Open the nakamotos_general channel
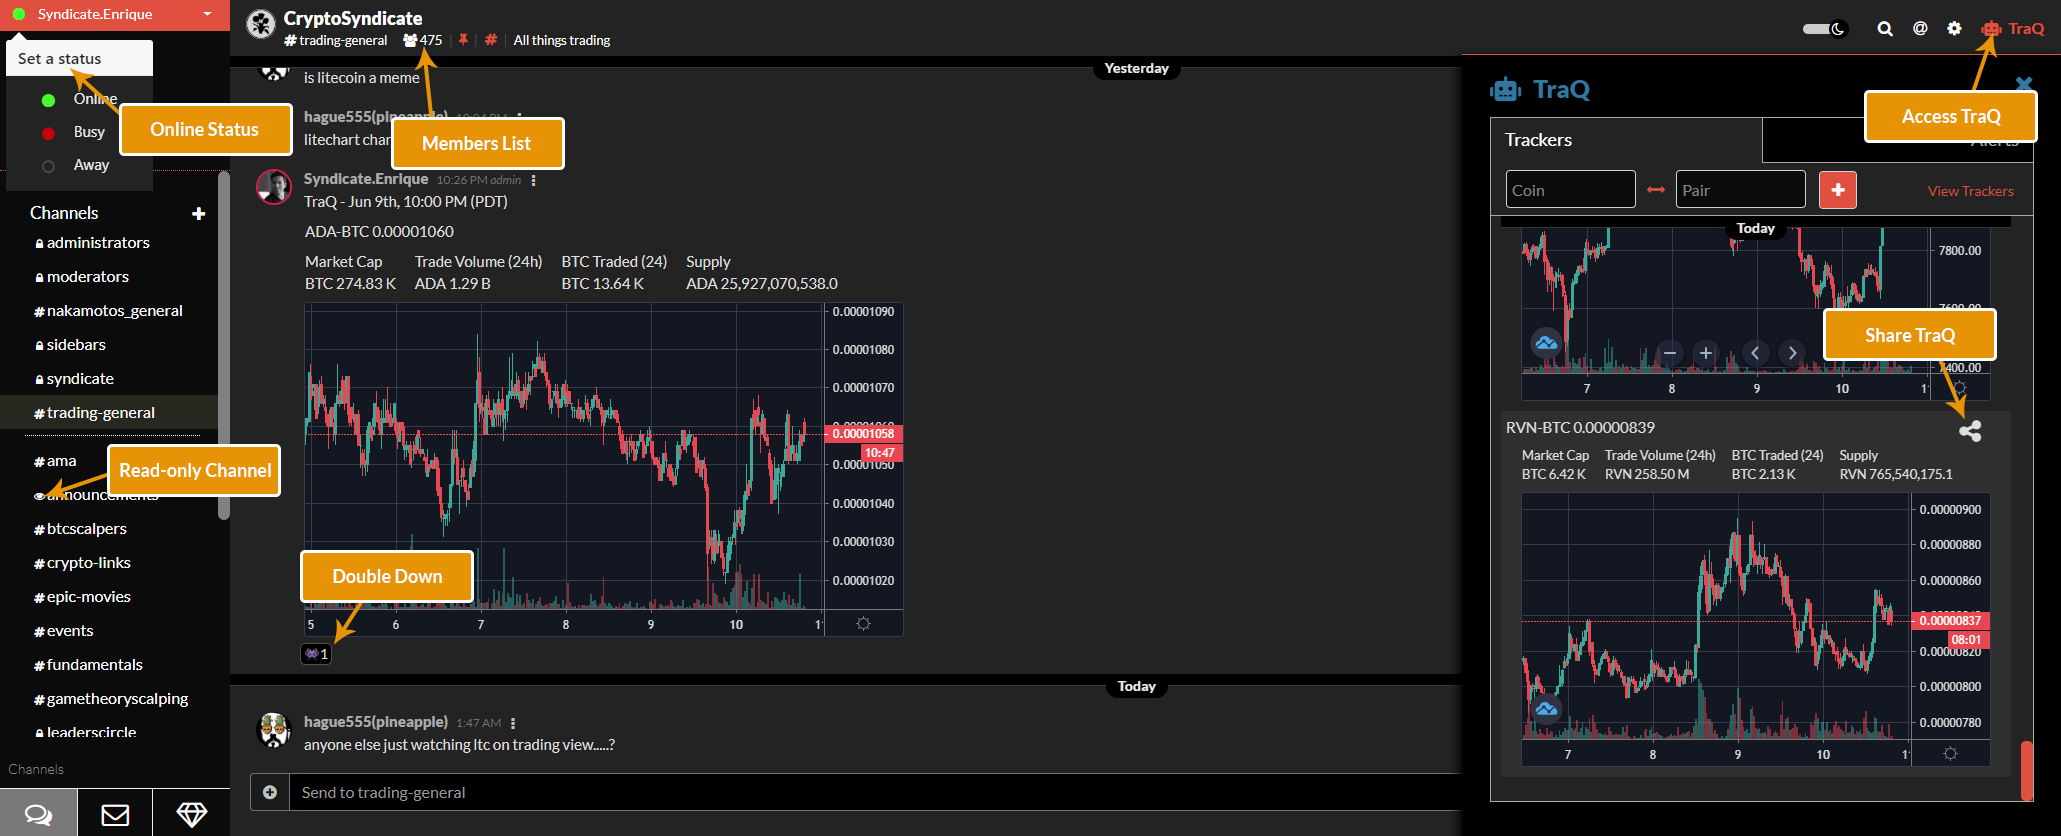This screenshot has height=836, width=2061. point(108,311)
